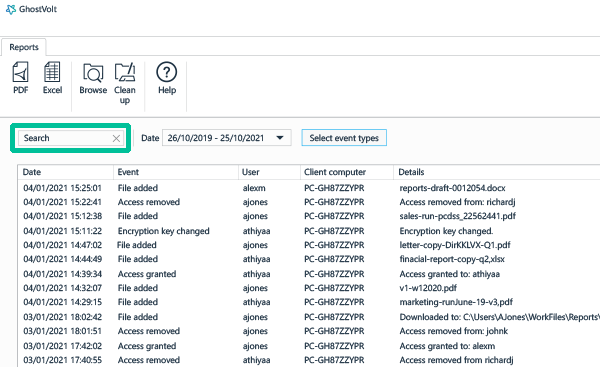The image size is (600, 367).
Task: Sort by the User column header
Action: pos(269,172)
